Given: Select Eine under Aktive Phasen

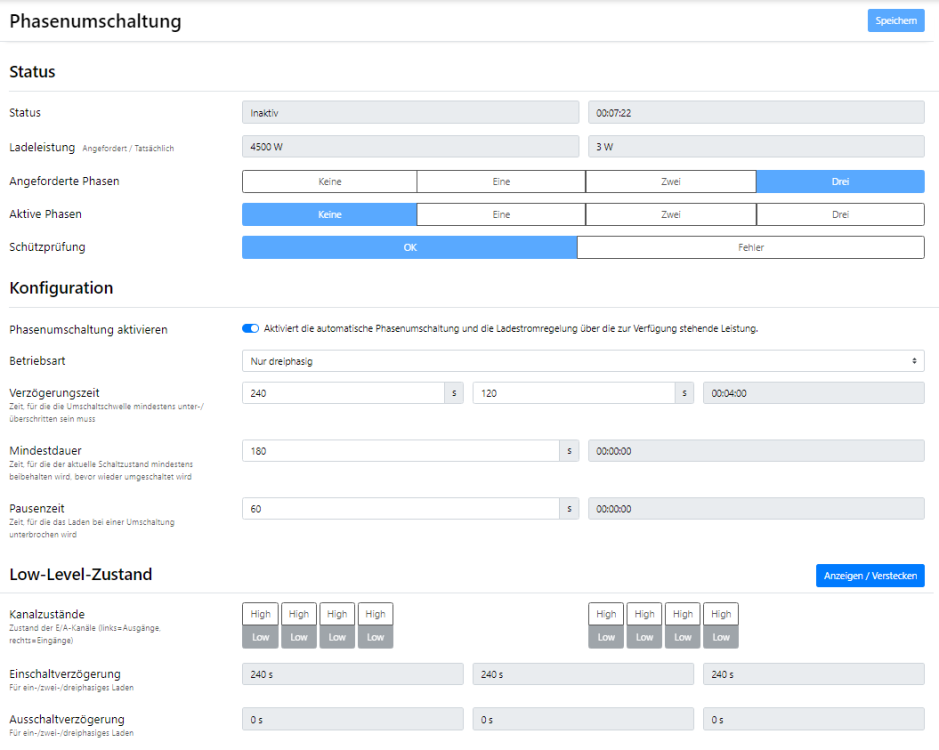Looking at the screenshot, I should click(x=501, y=215).
